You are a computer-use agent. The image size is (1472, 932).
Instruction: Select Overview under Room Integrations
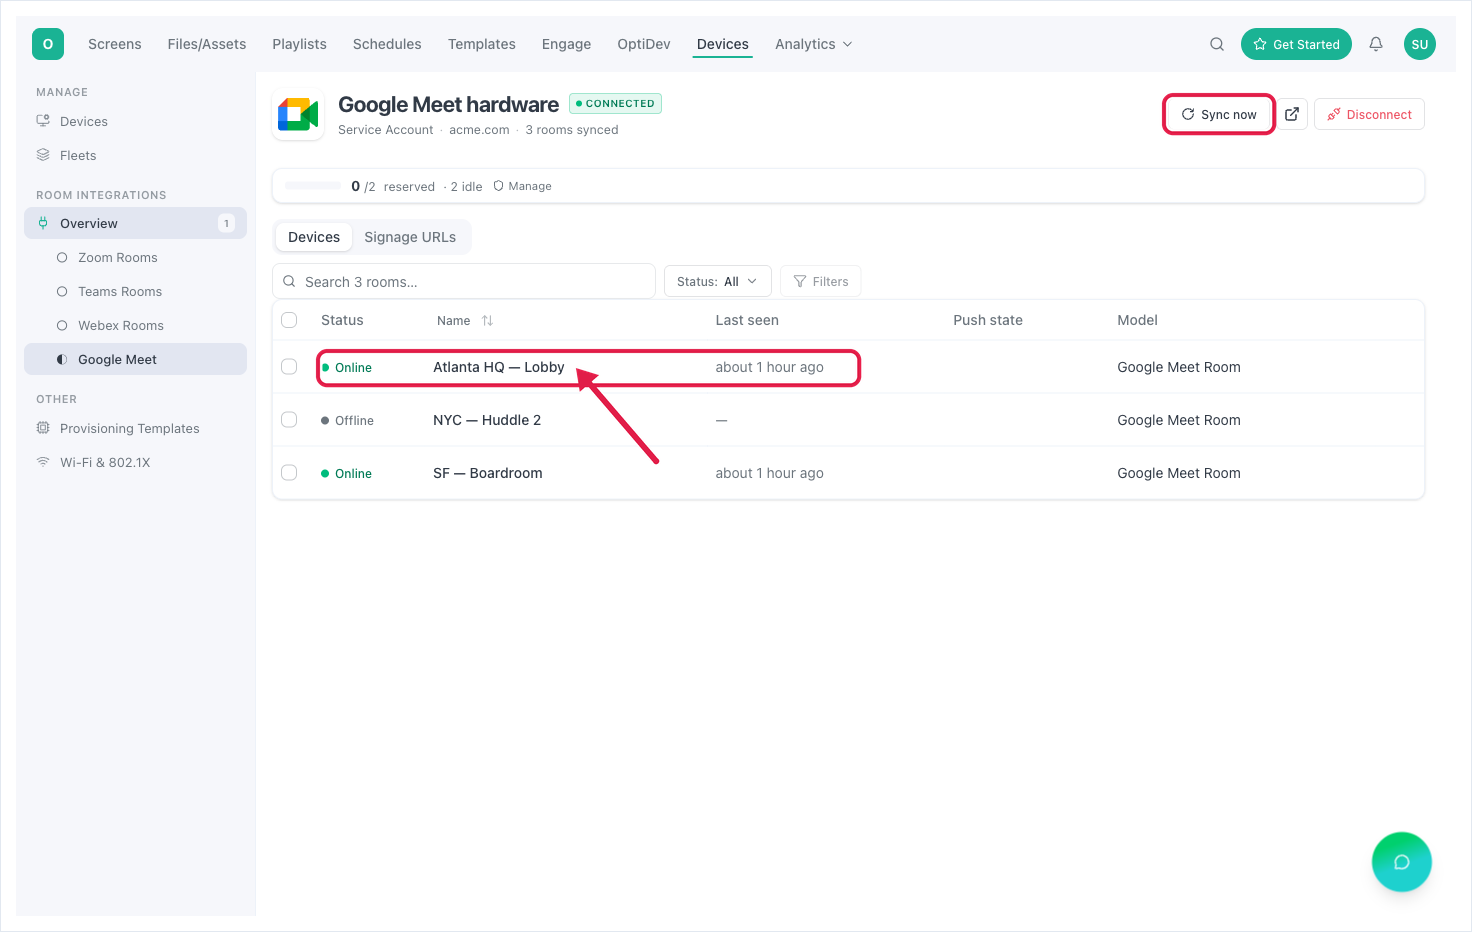coord(136,223)
